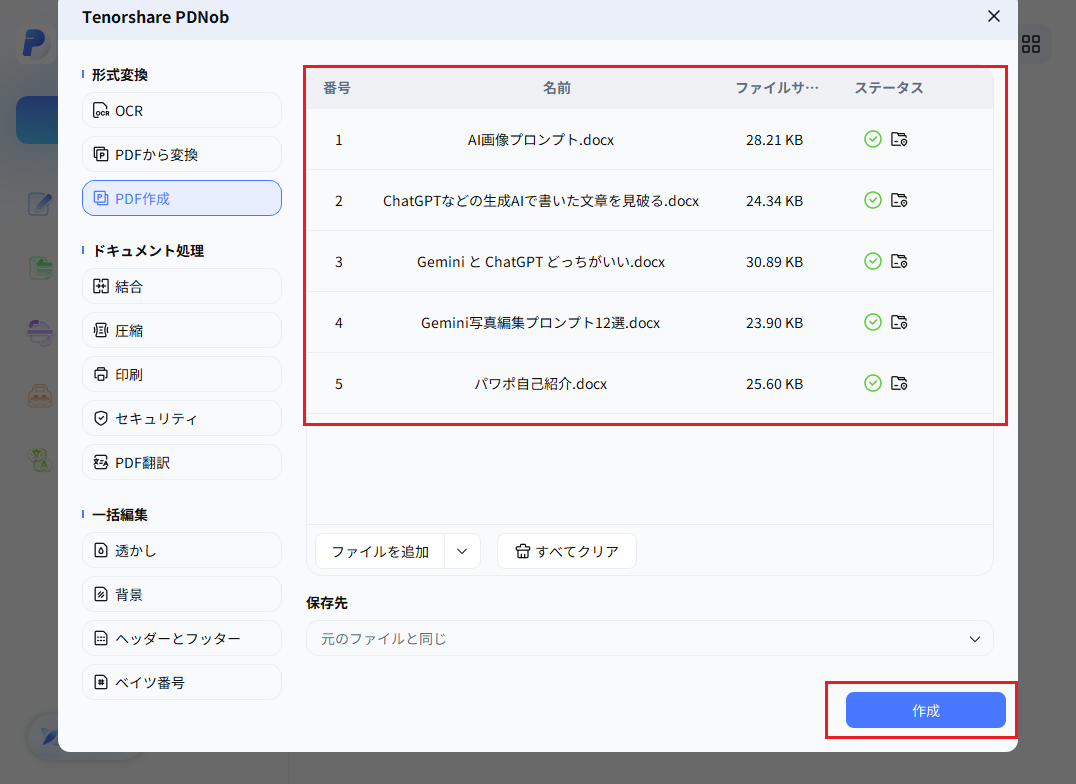Viewport: 1076px width, 784px height.
Task: Click the すべてクリア button
Action: coord(567,551)
